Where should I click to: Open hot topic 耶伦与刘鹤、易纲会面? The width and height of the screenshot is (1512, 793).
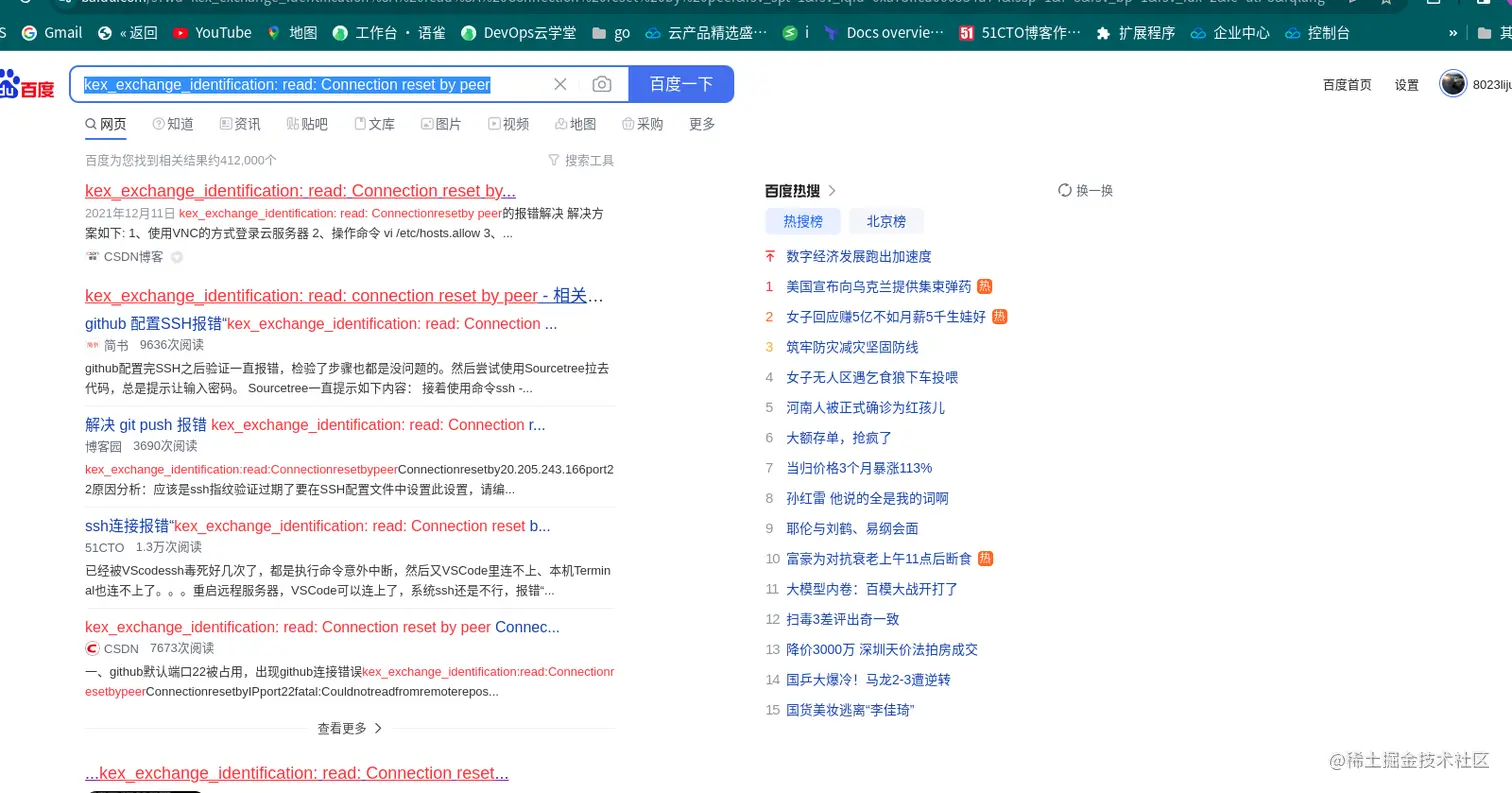coord(852,528)
